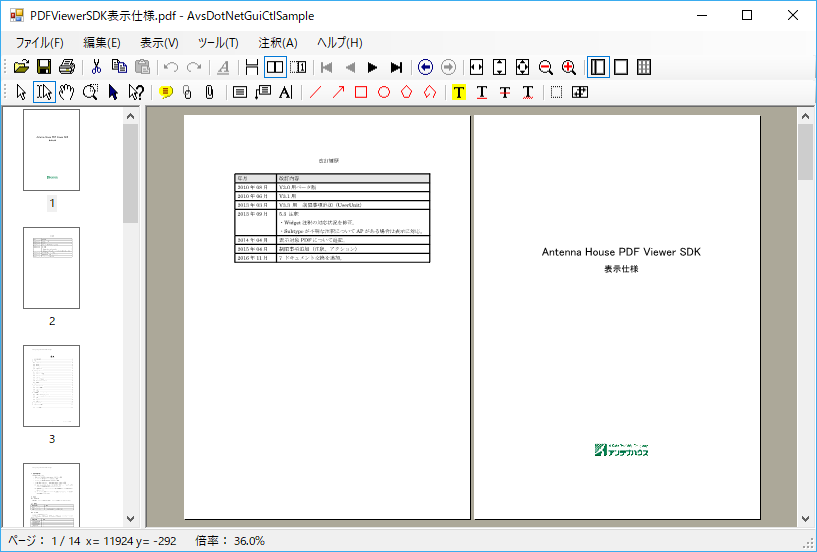The width and height of the screenshot is (817, 552).
Task: Toggle the text select cursor tool
Action: 44,92
